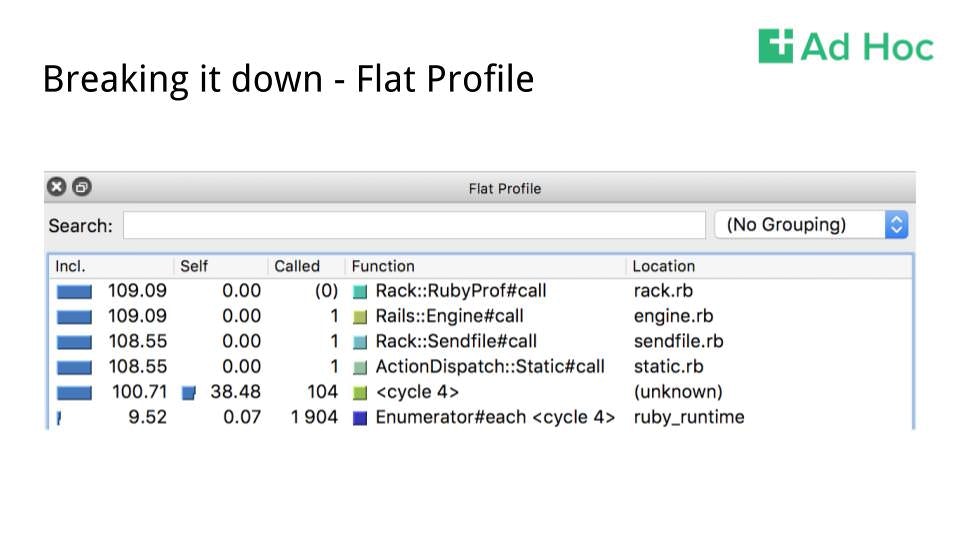Select the ActionDispatch::Static#call function
Image resolution: width=960 pixels, height=540 pixels.
(x=490, y=367)
